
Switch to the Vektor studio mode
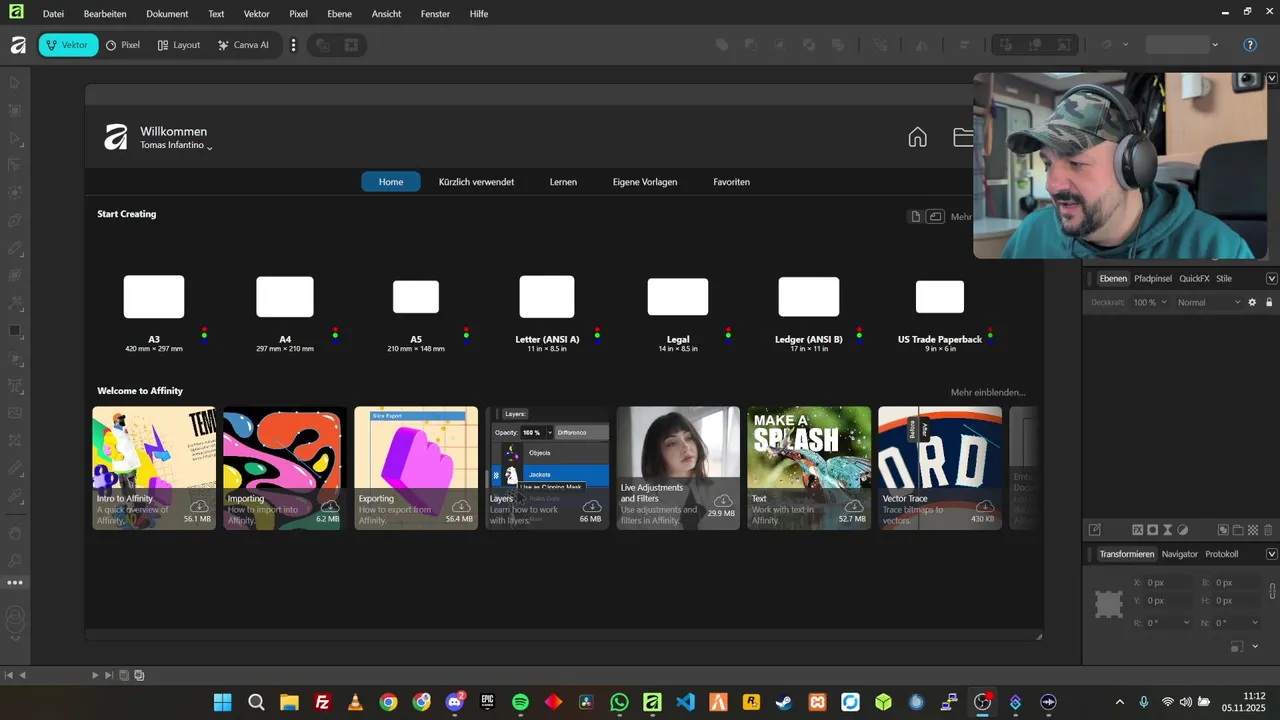click(x=68, y=45)
